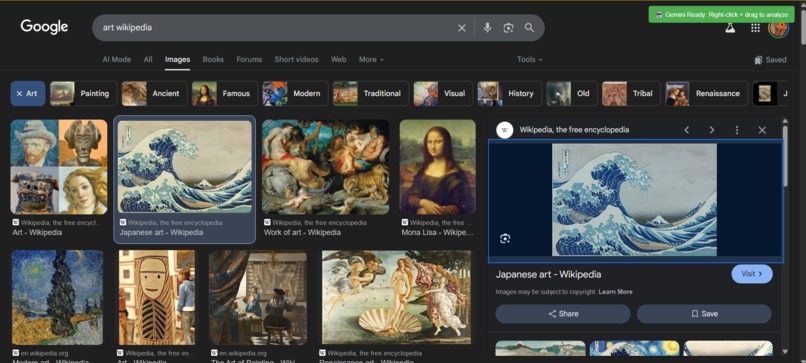Screen dimensions: 806x363
Task: Click large Great Wave preview image
Action: [634, 200]
